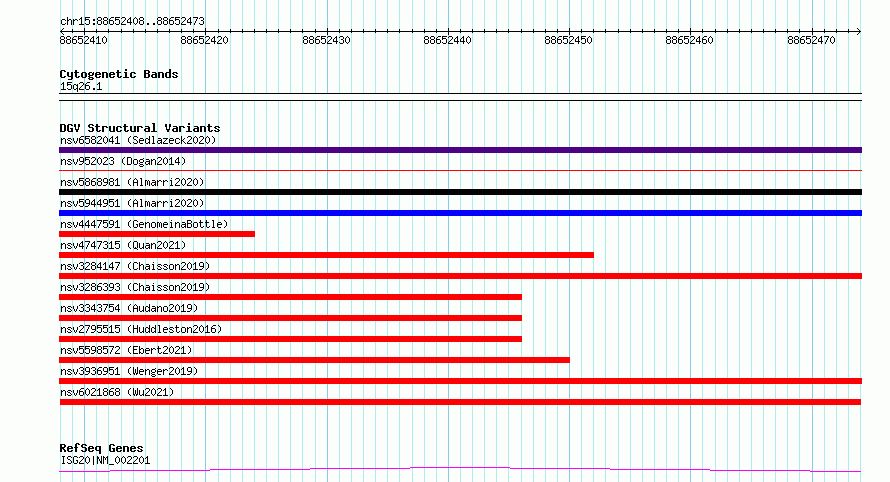Screen dimensions: 890x482
Task: Open nsv5944951 (Almarri2020) variant label
Action: pos(132,203)
